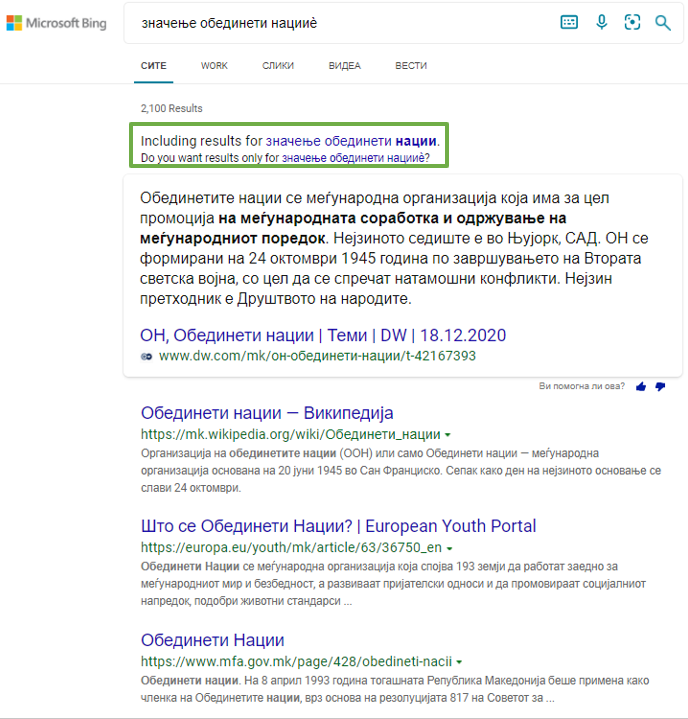Viewport: 688px width, 719px height.
Task: Open the ВИДЕА tab
Action: tap(344, 66)
